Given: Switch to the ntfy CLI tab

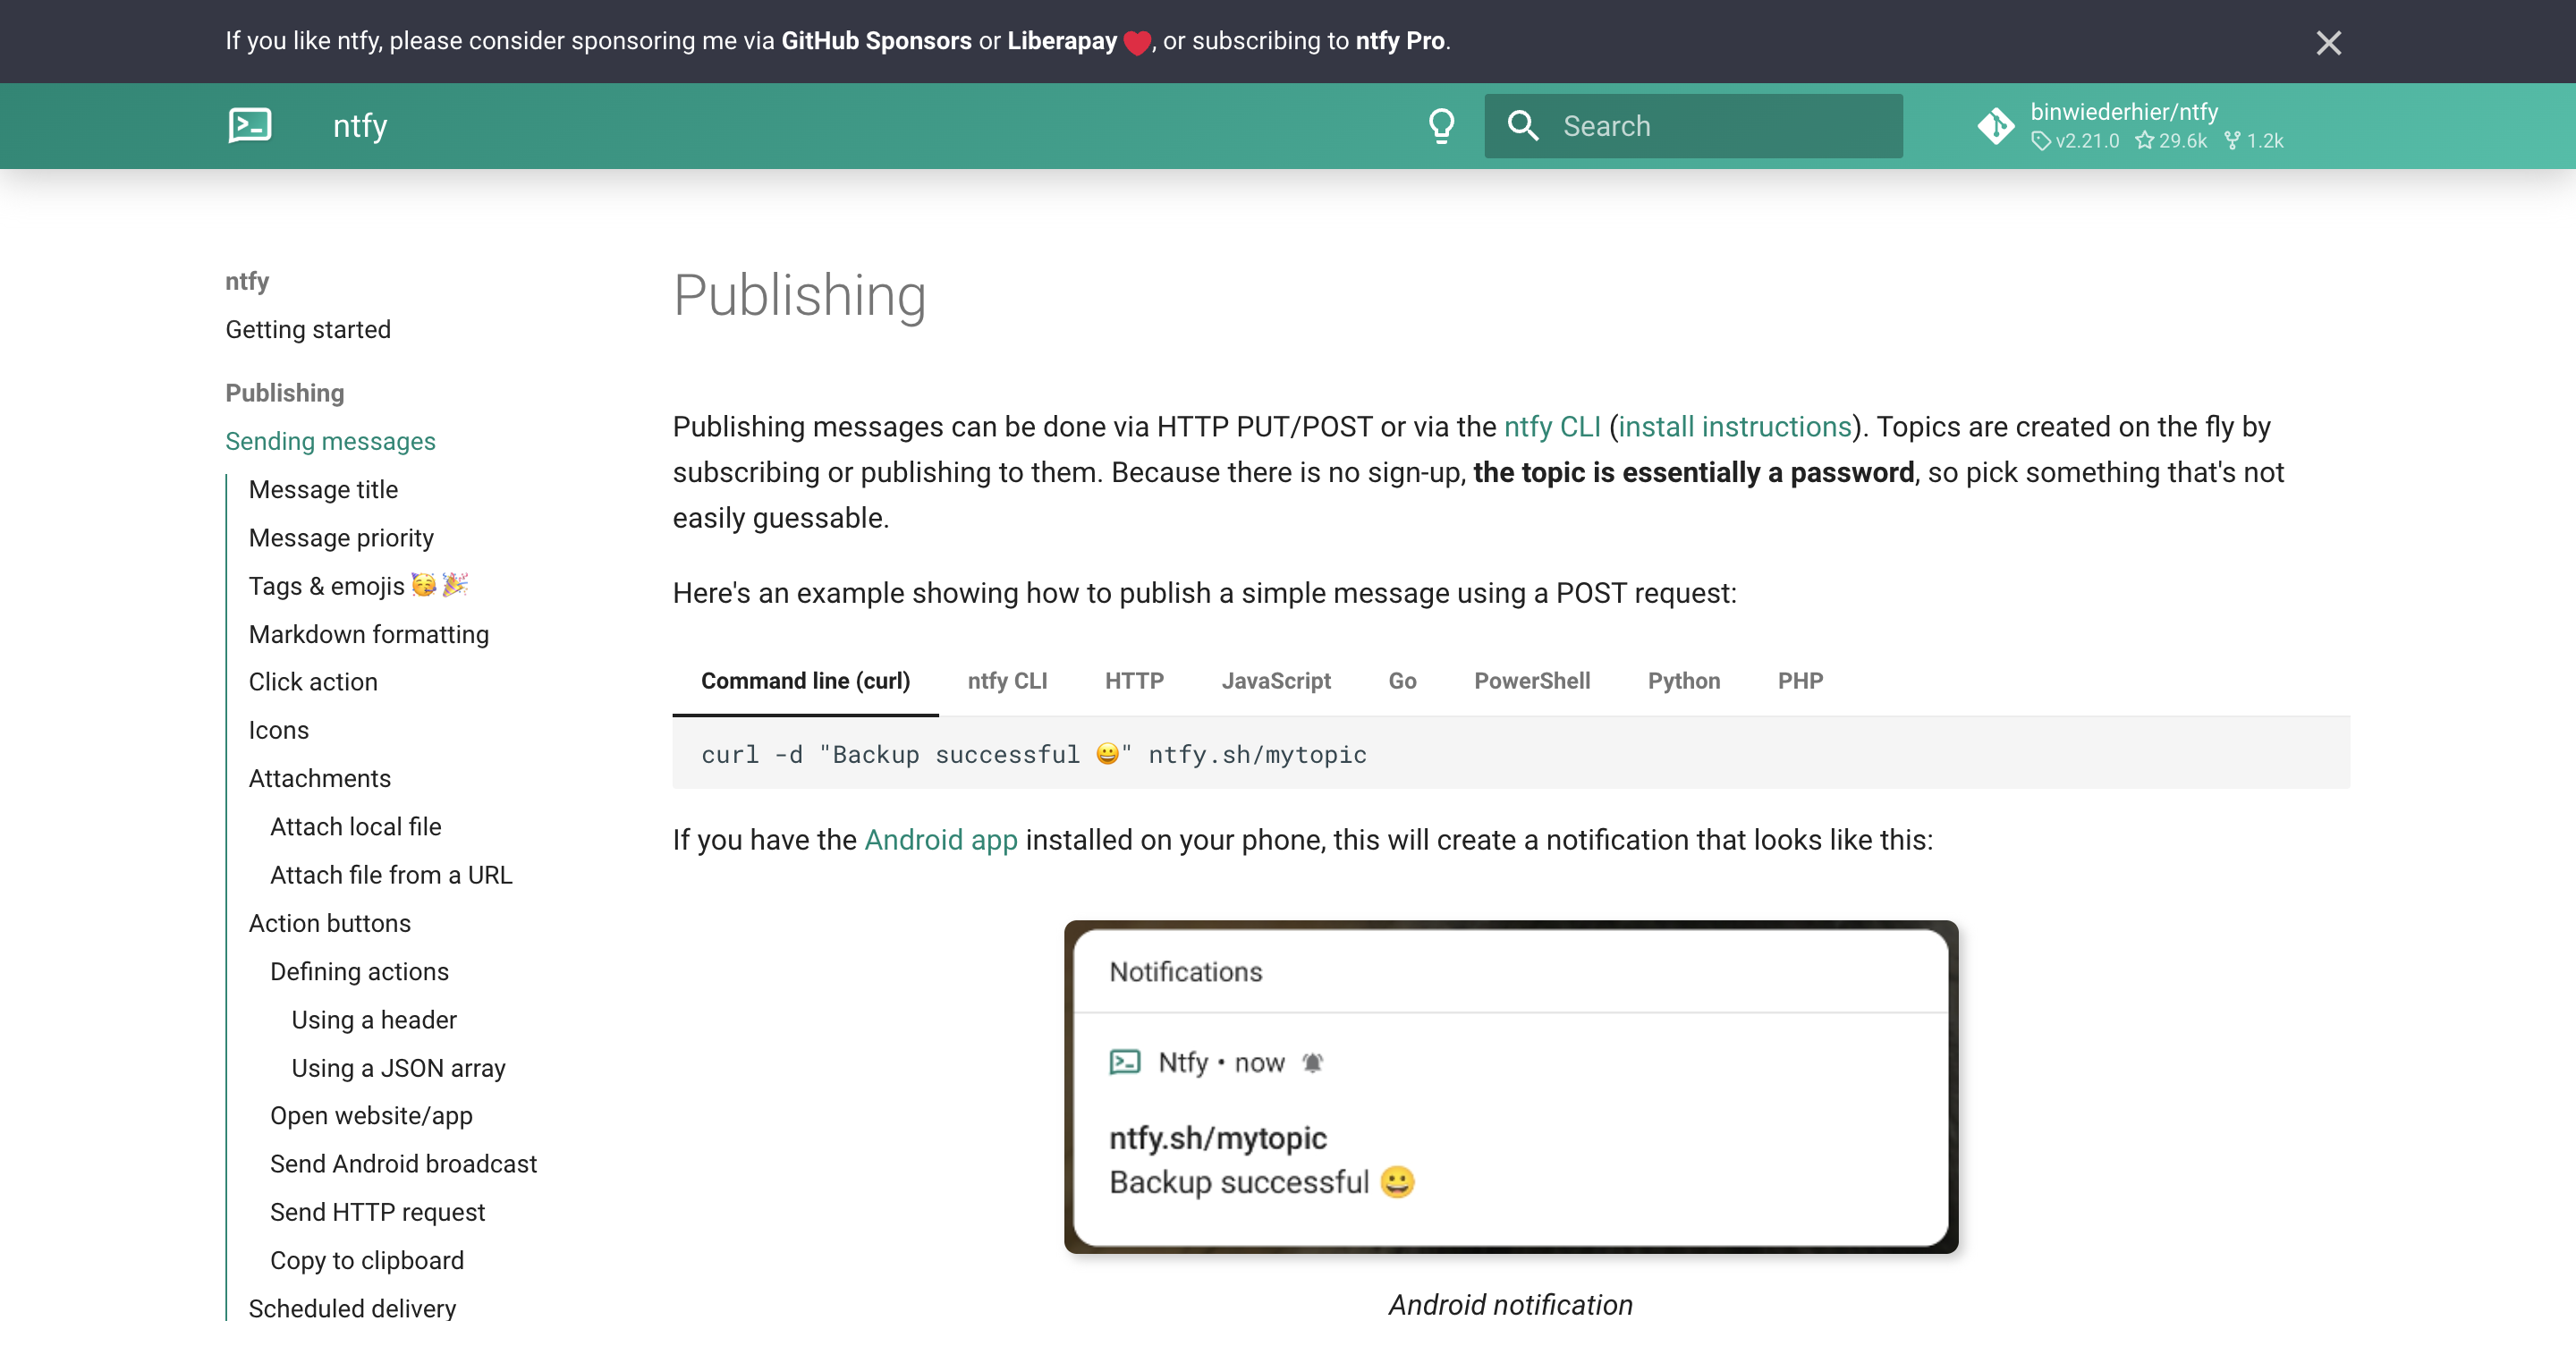Looking at the screenshot, I should (x=1007, y=681).
